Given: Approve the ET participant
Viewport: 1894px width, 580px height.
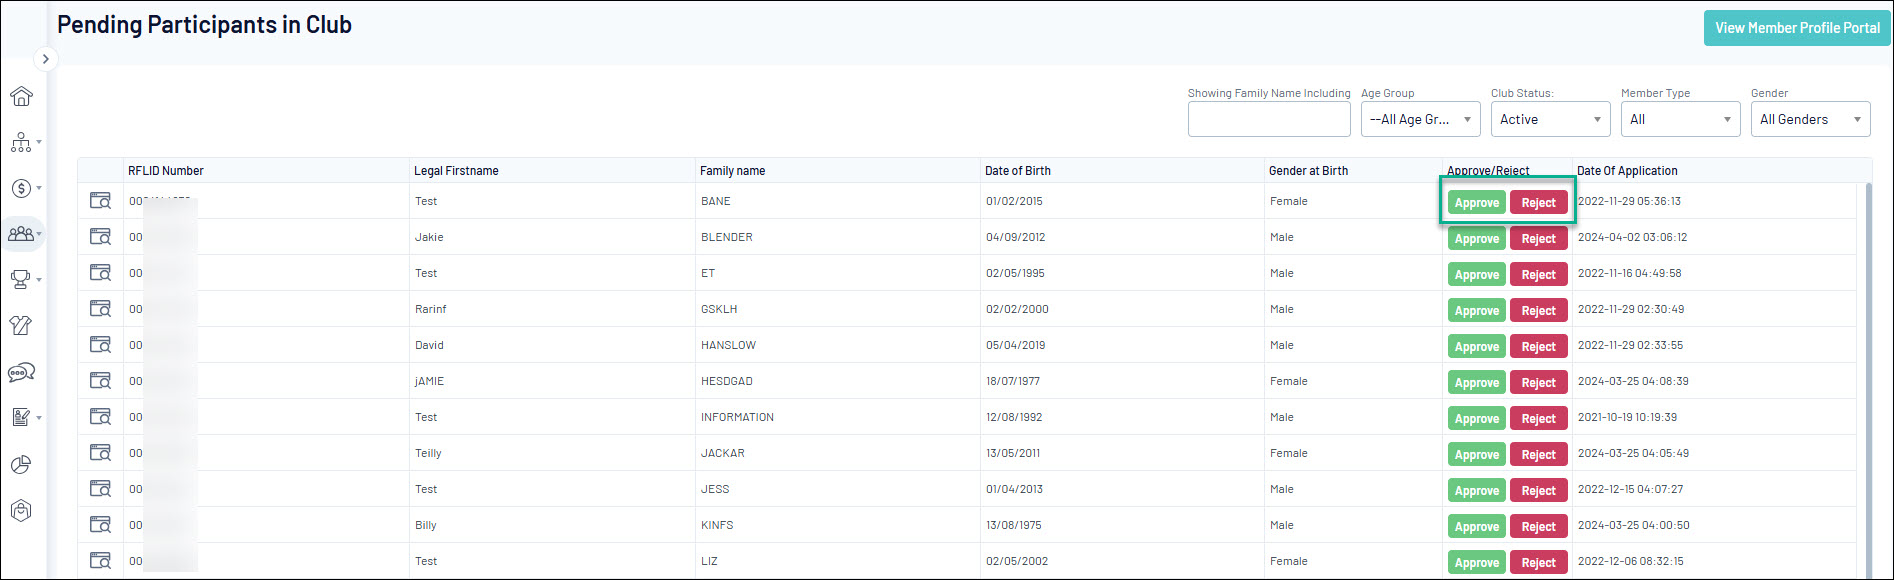Looking at the screenshot, I should click(x=1477, y=274).
